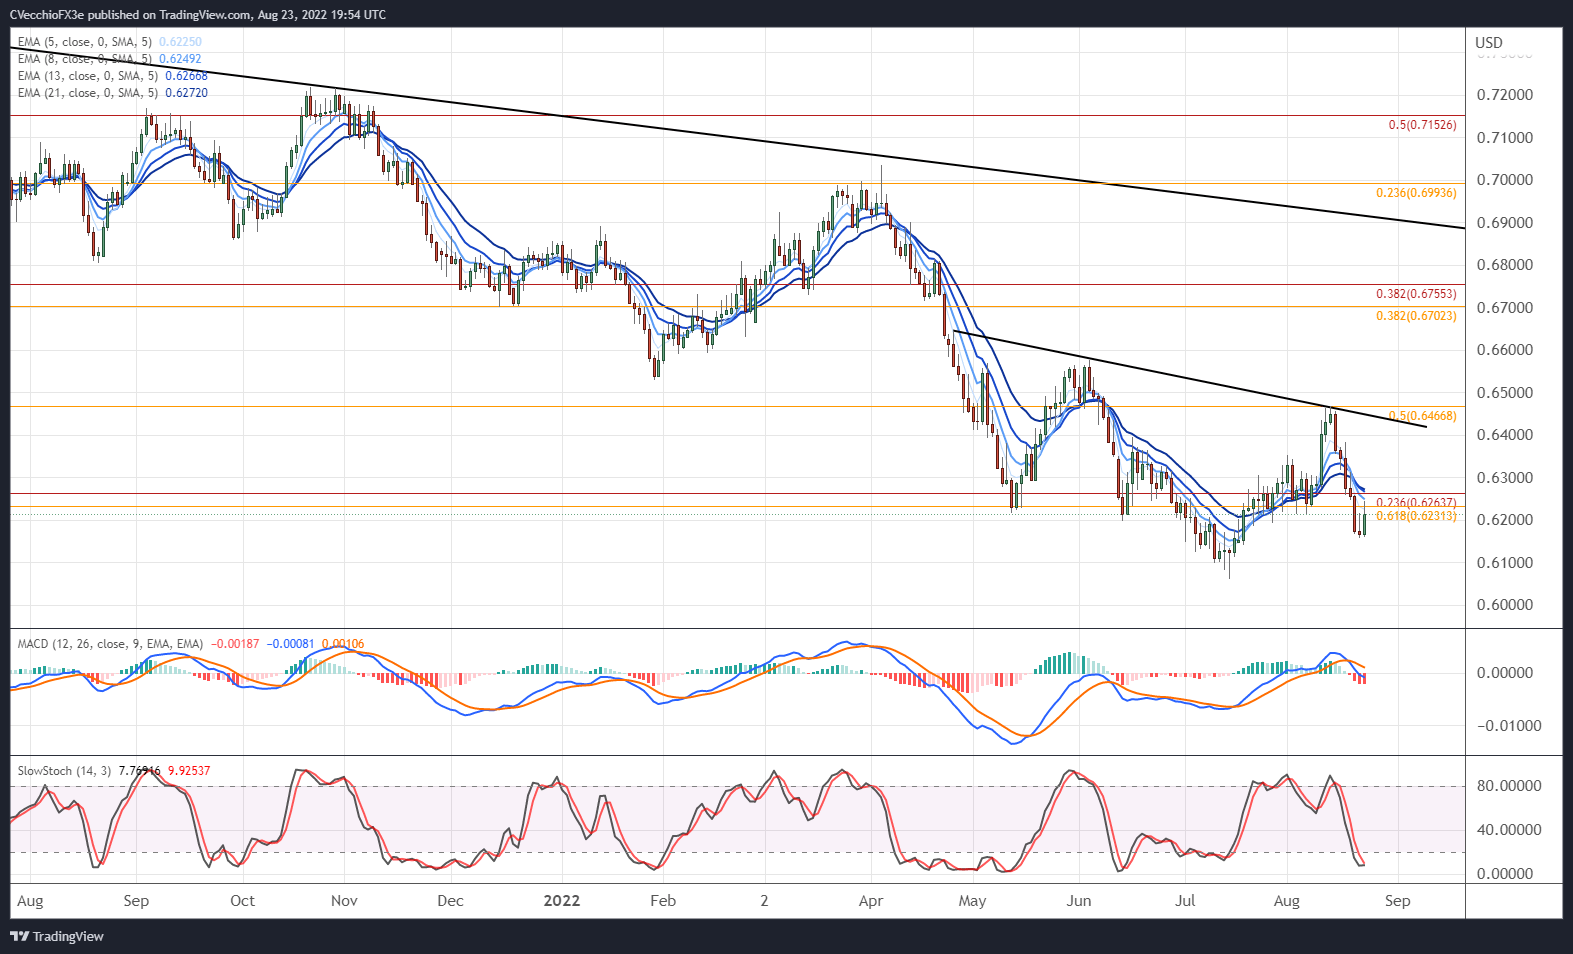1573x954 pixels.
Task: Click the 0.64000 price axis label
Action: 1505,435
